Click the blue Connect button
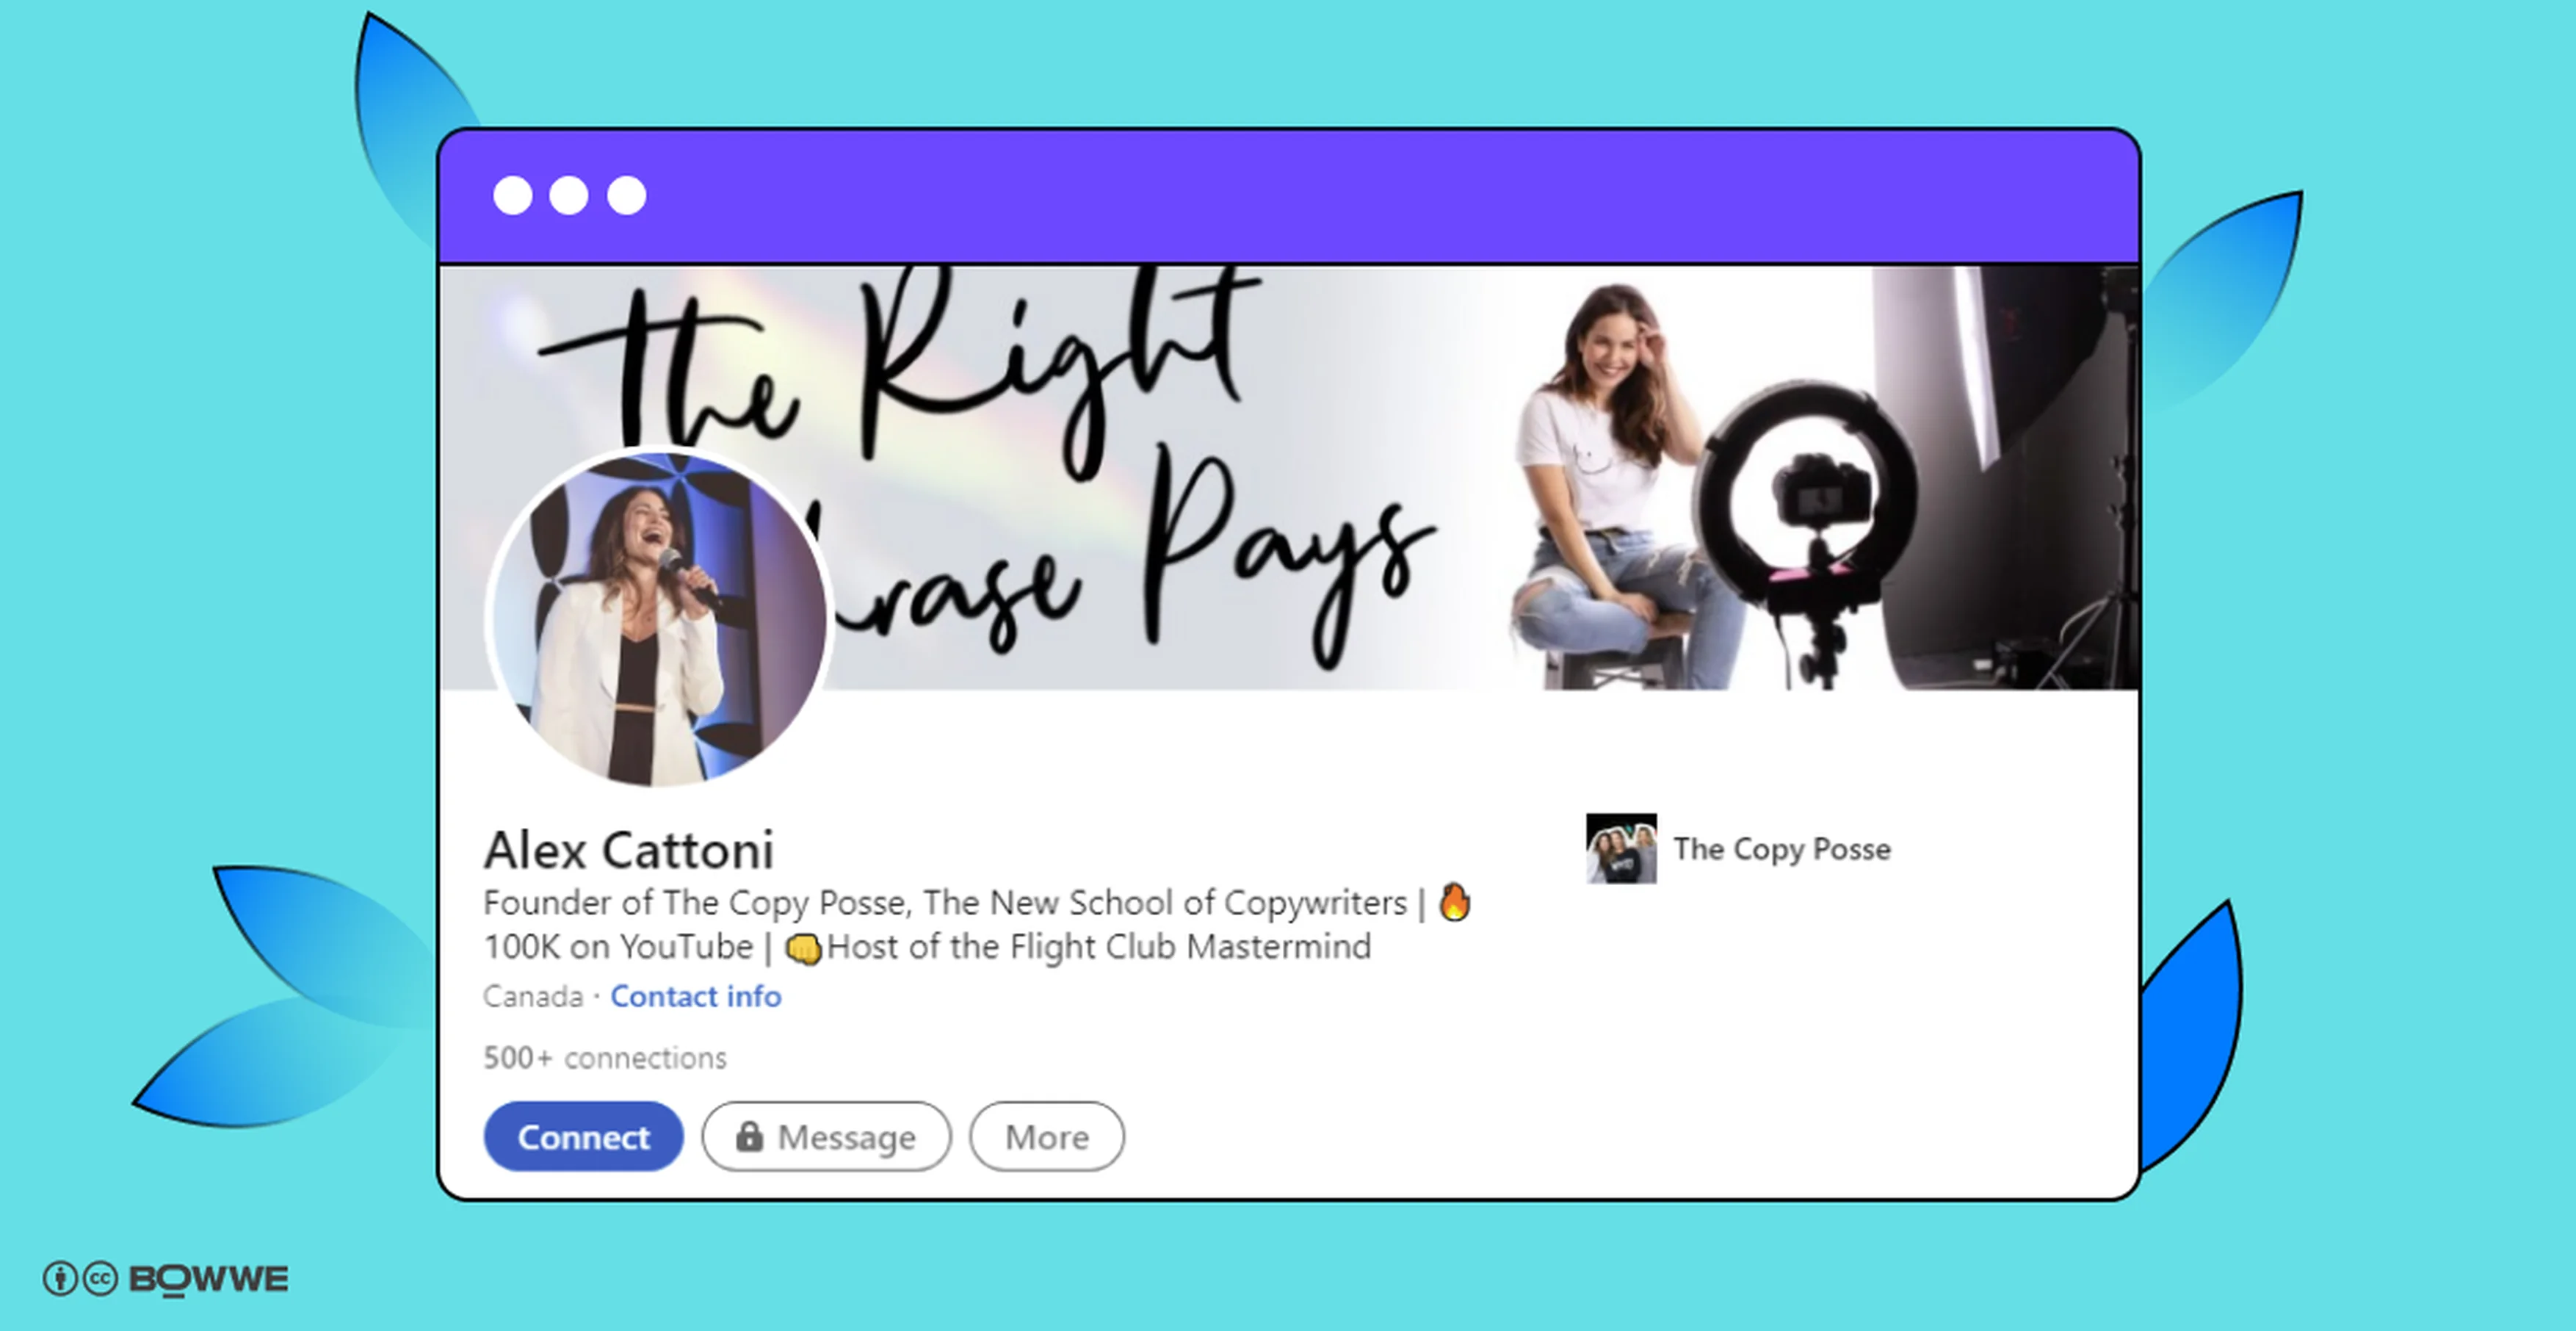Screen dimensions: 2576x1331 pos(583,1136)
